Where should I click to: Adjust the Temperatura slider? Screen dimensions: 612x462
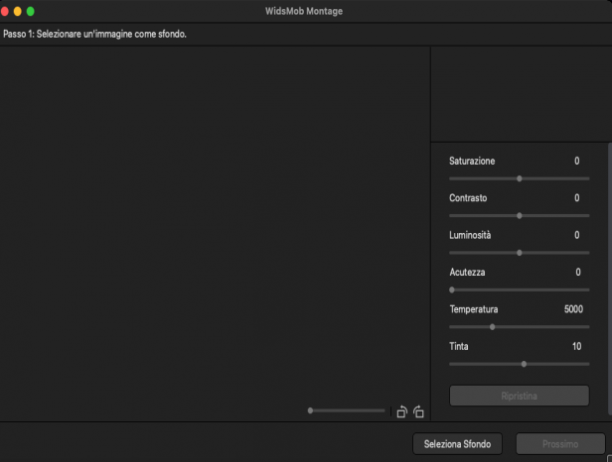pyautogui.click(x=519, y=327)
